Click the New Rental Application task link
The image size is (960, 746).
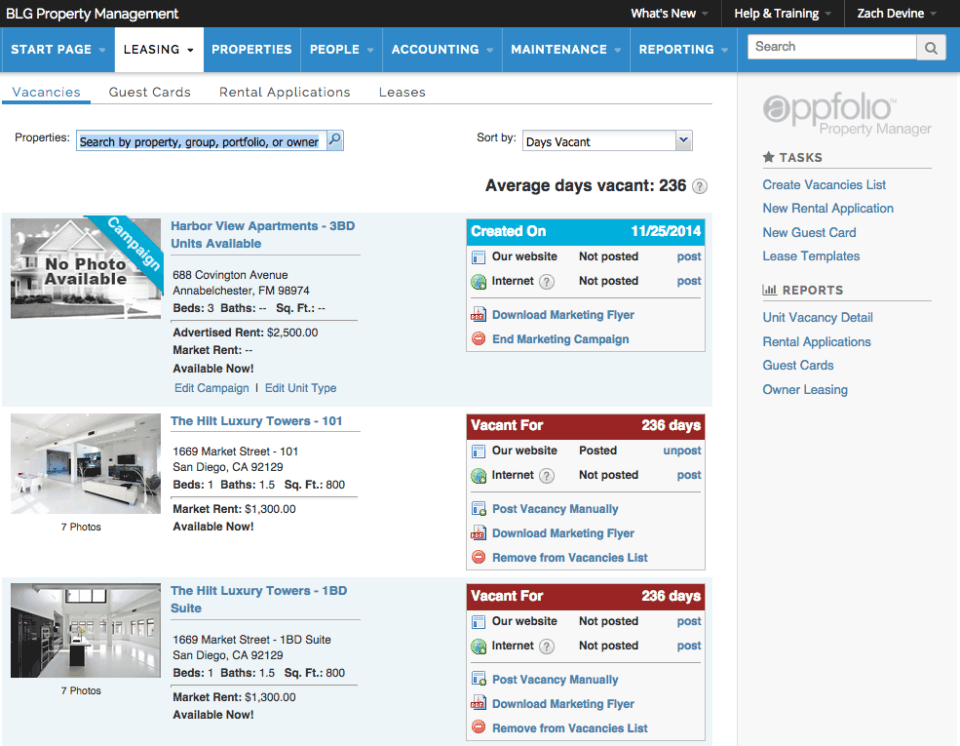[x=828, y=208]
